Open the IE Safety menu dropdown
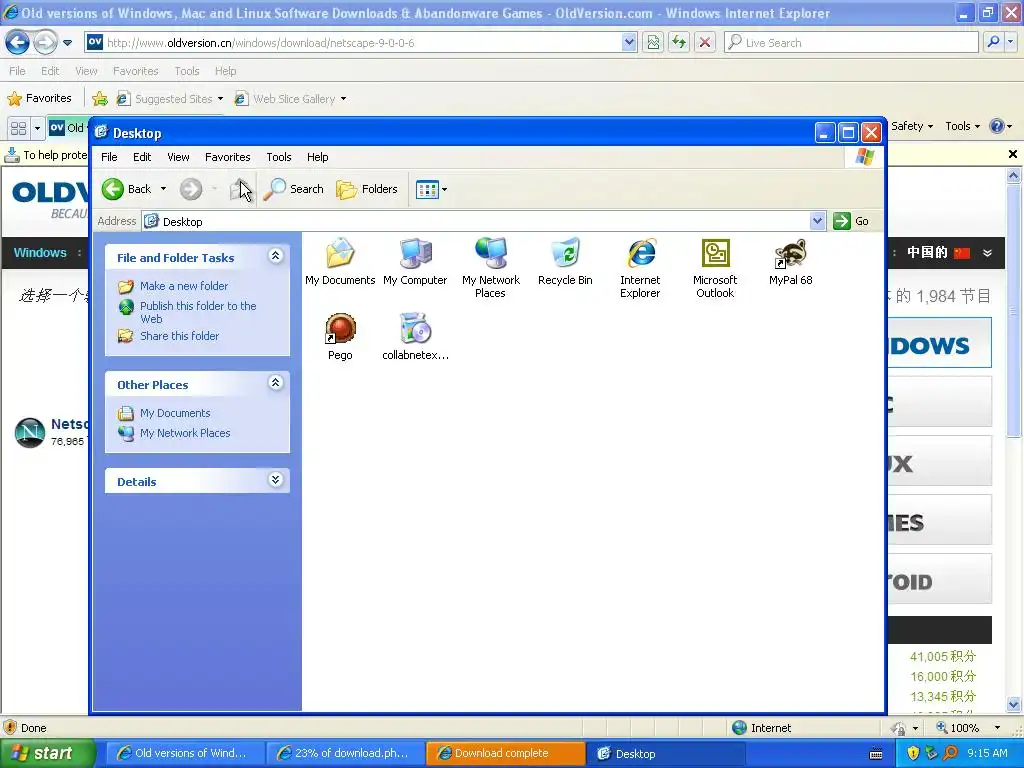 coord(912,126)
